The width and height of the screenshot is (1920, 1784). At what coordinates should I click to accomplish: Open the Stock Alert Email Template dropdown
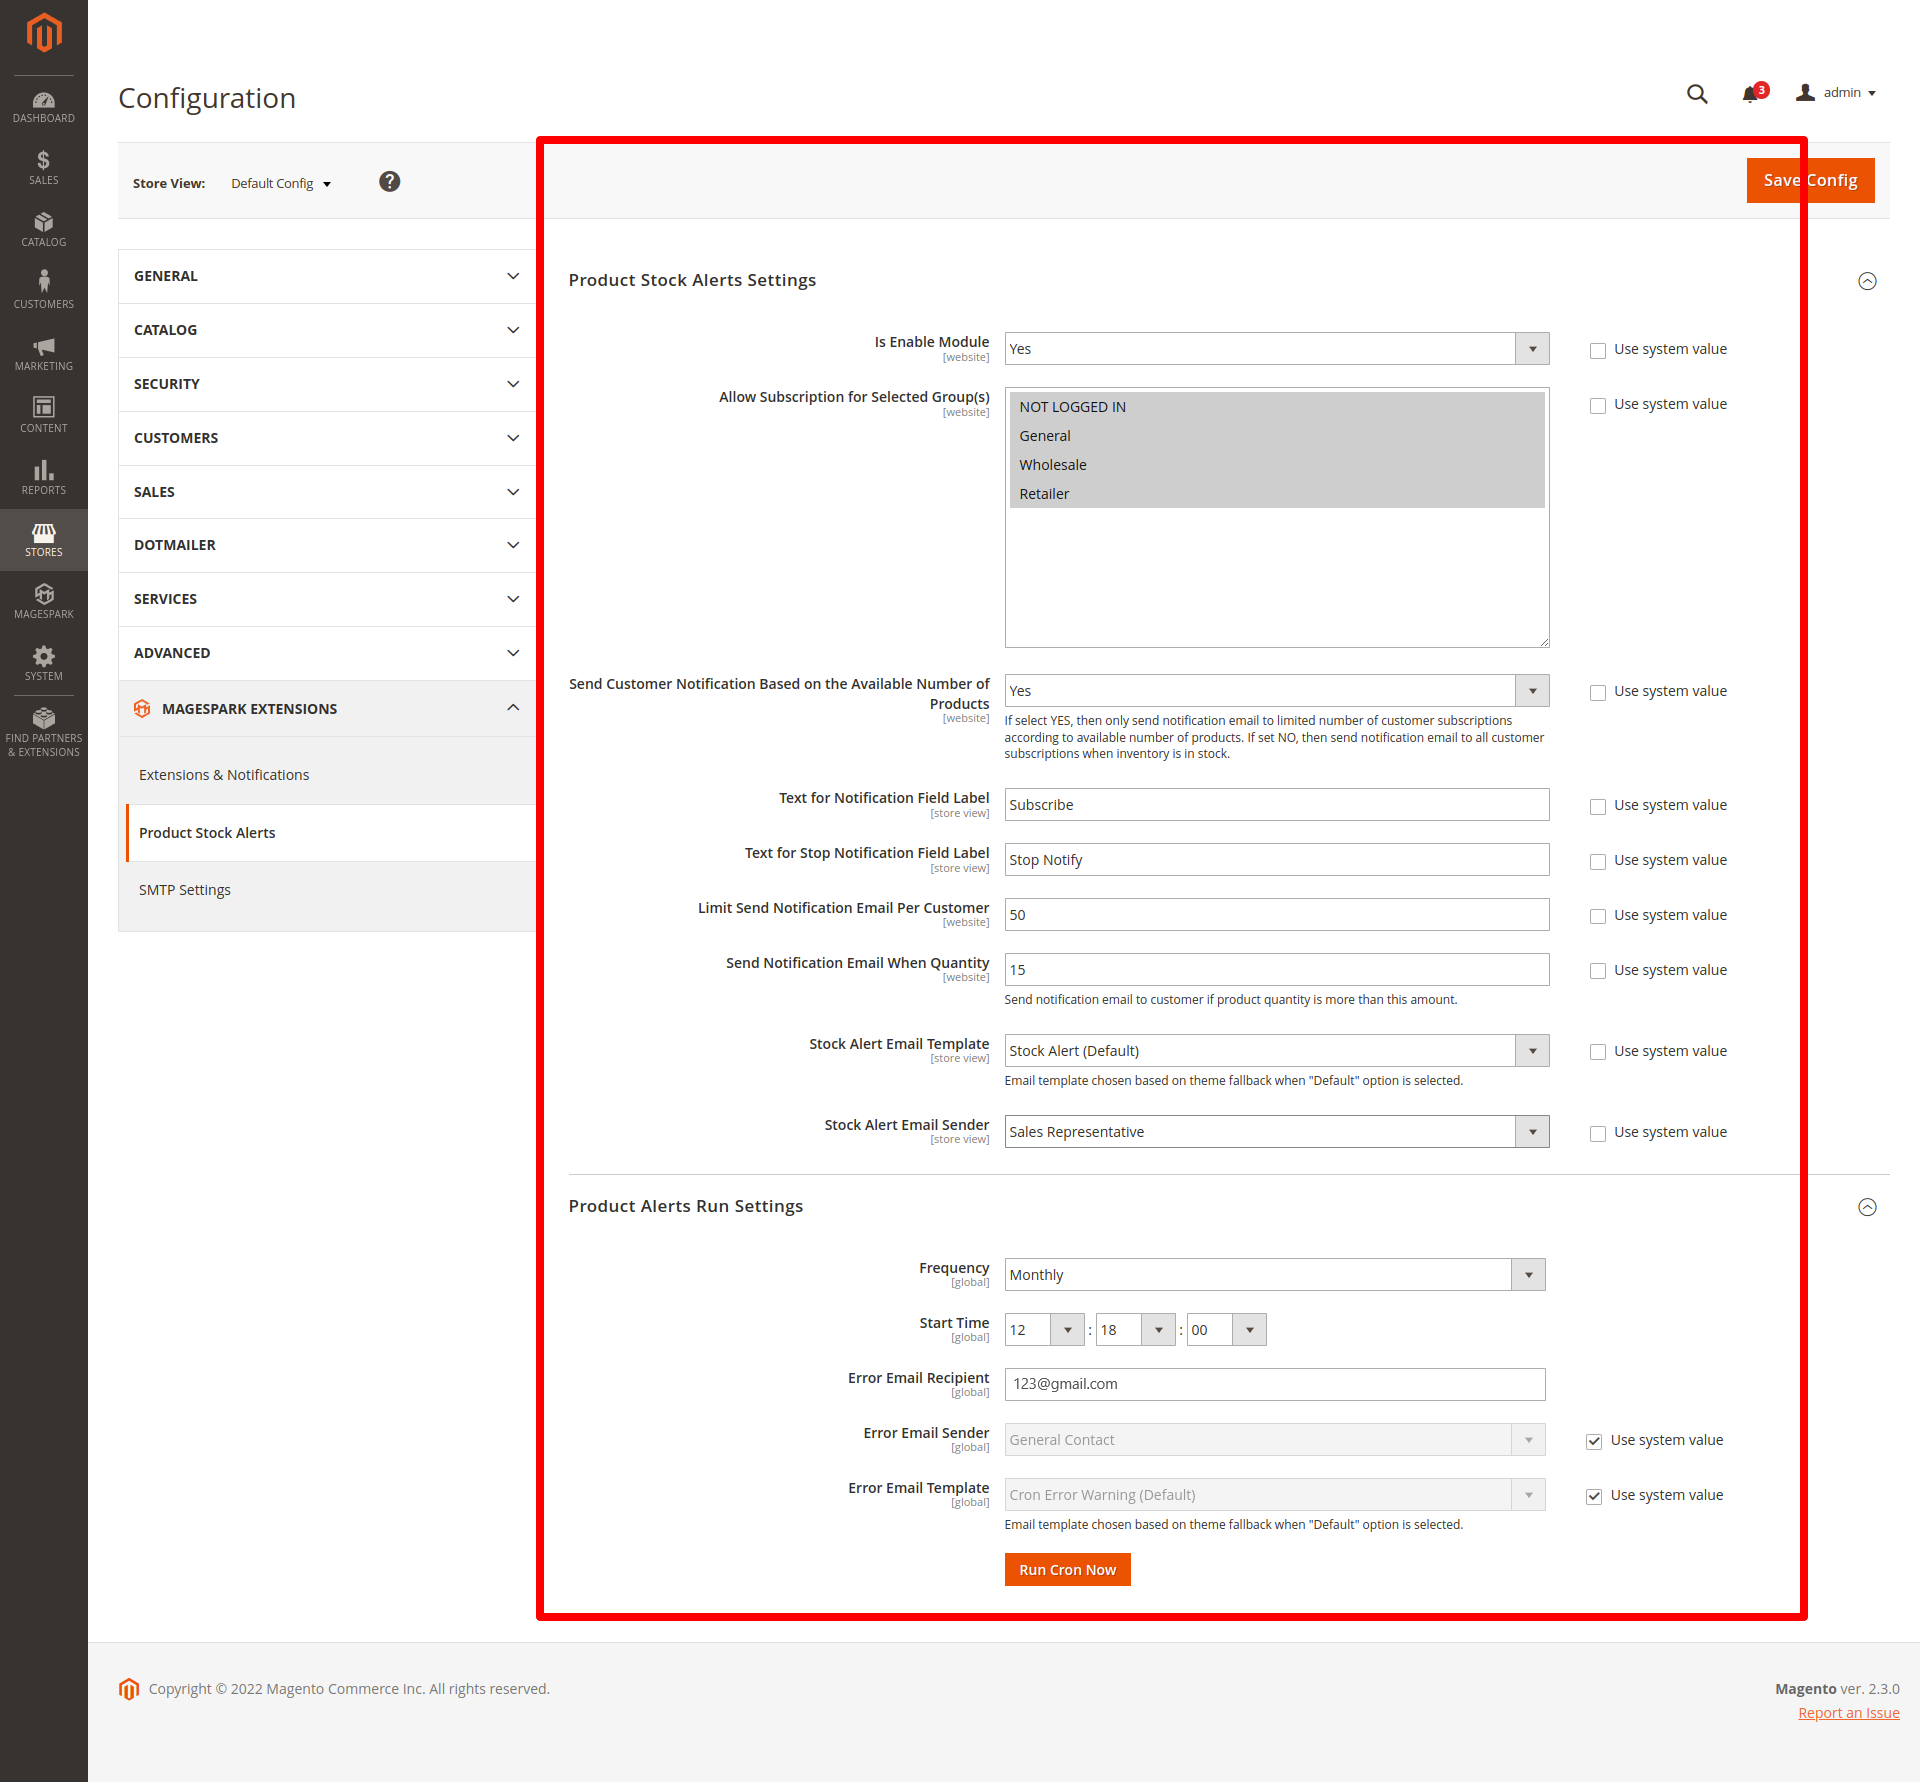1277,1051
